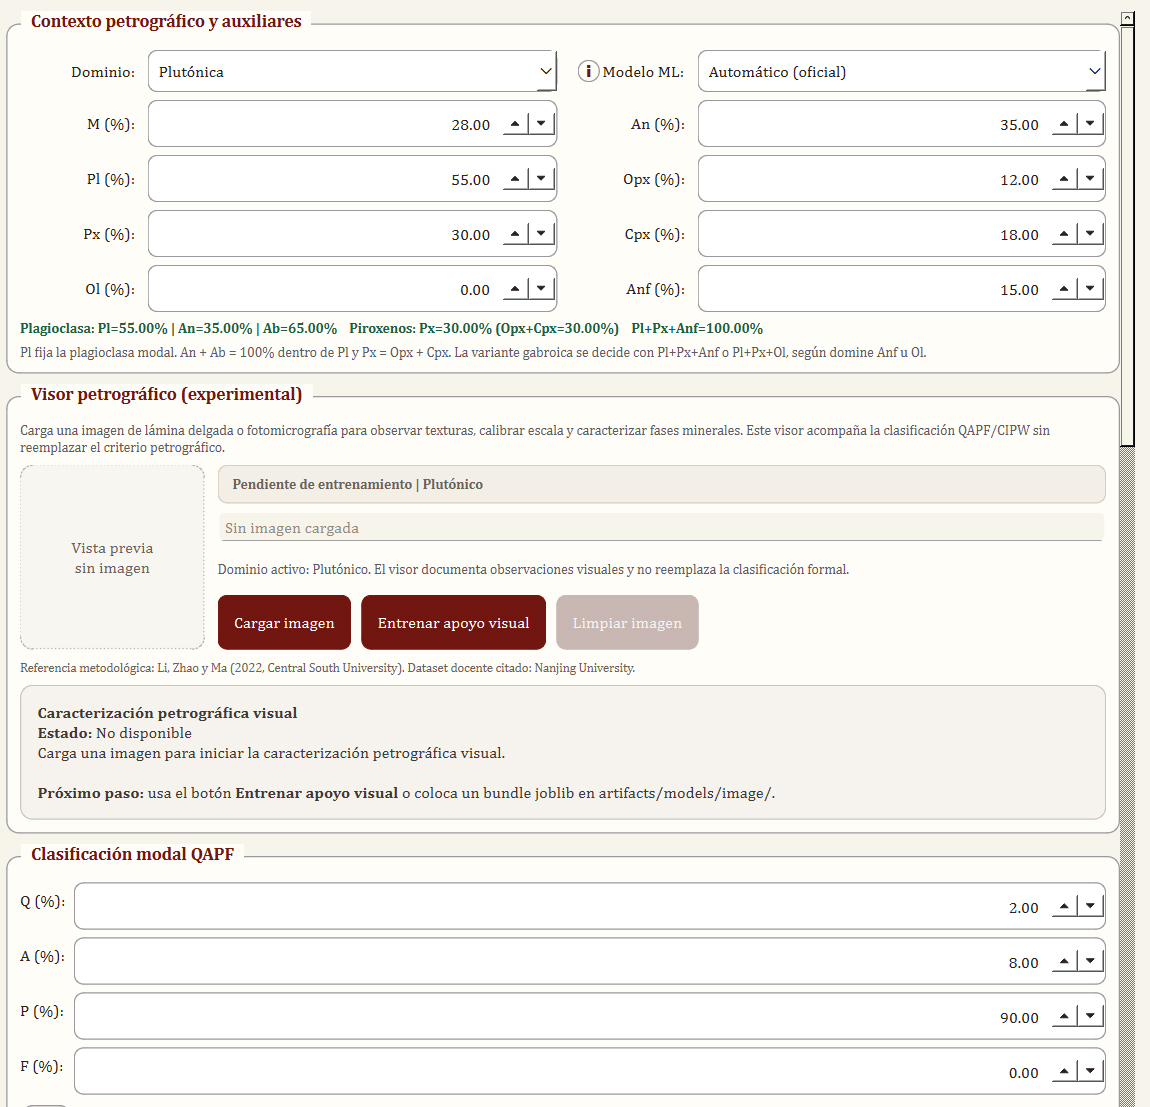The width and height of the screenshot is (1150, 1107).
Task: Open the Dominio dropdown showing Plutónica
Action: [352, 71]
